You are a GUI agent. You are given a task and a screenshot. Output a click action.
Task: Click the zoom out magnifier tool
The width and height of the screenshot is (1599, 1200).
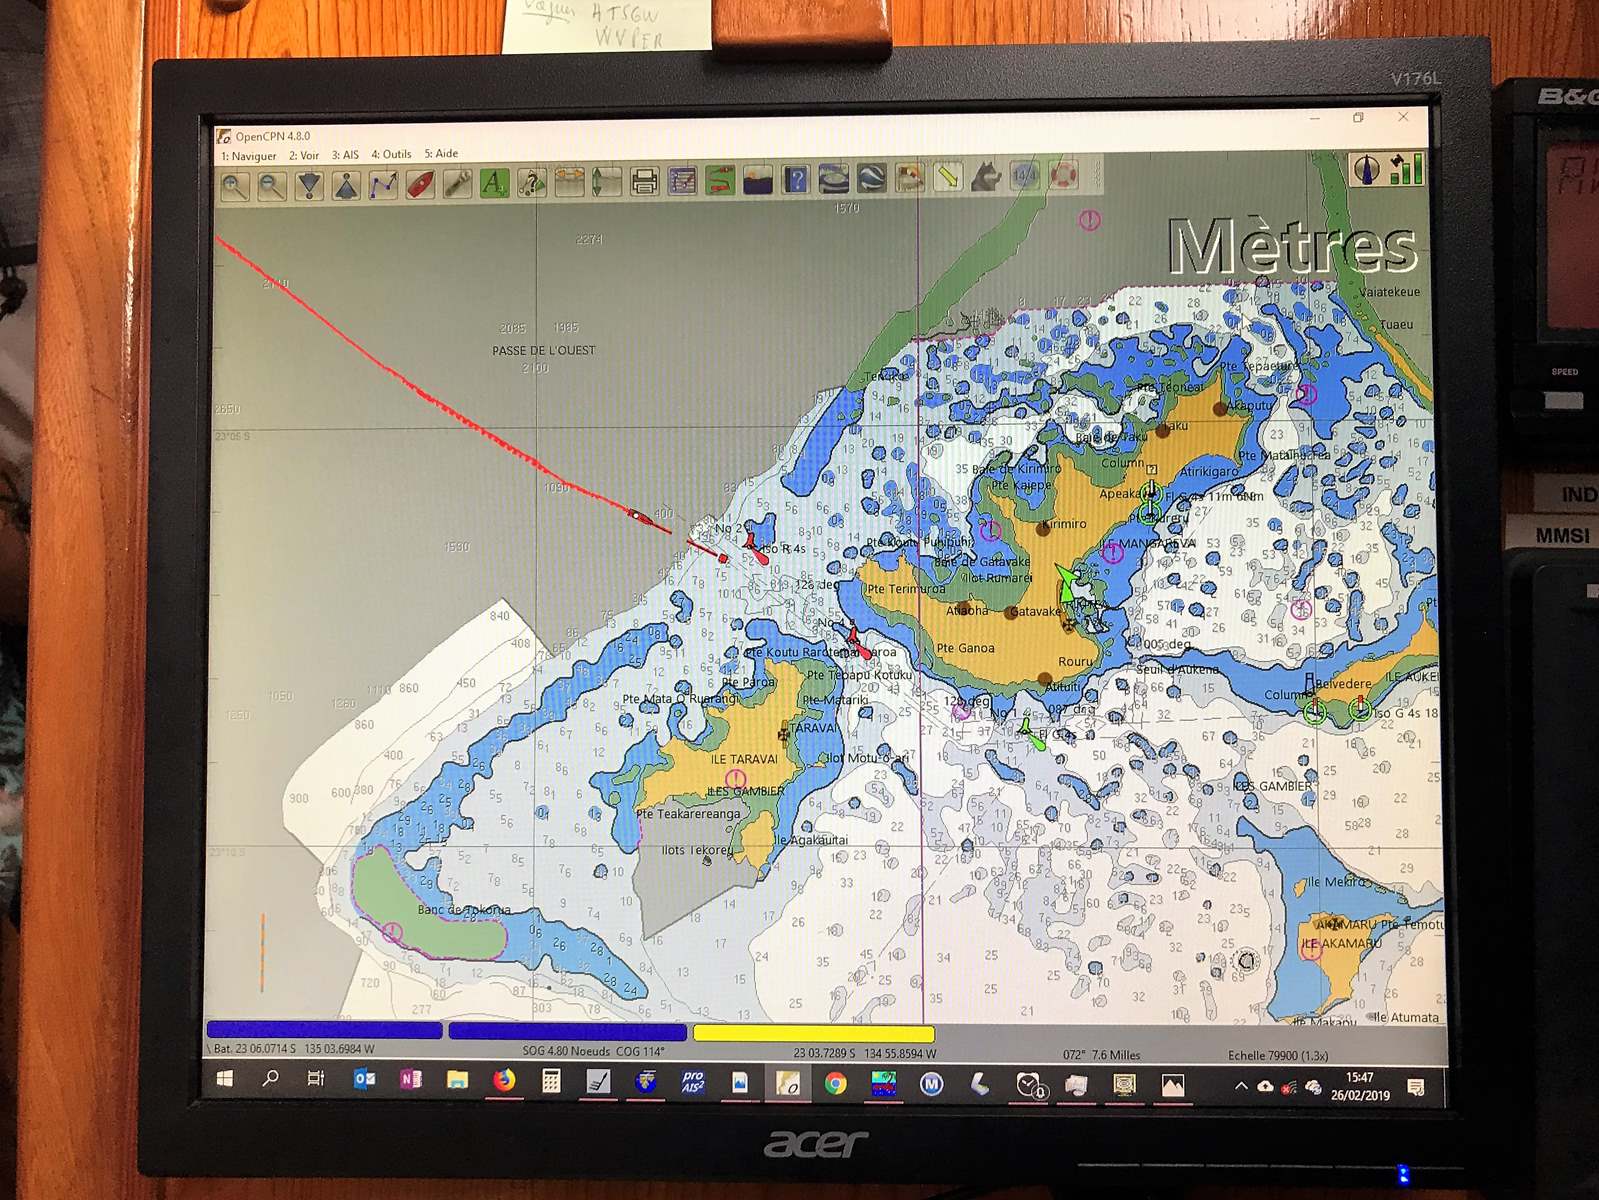click(272, 185)
